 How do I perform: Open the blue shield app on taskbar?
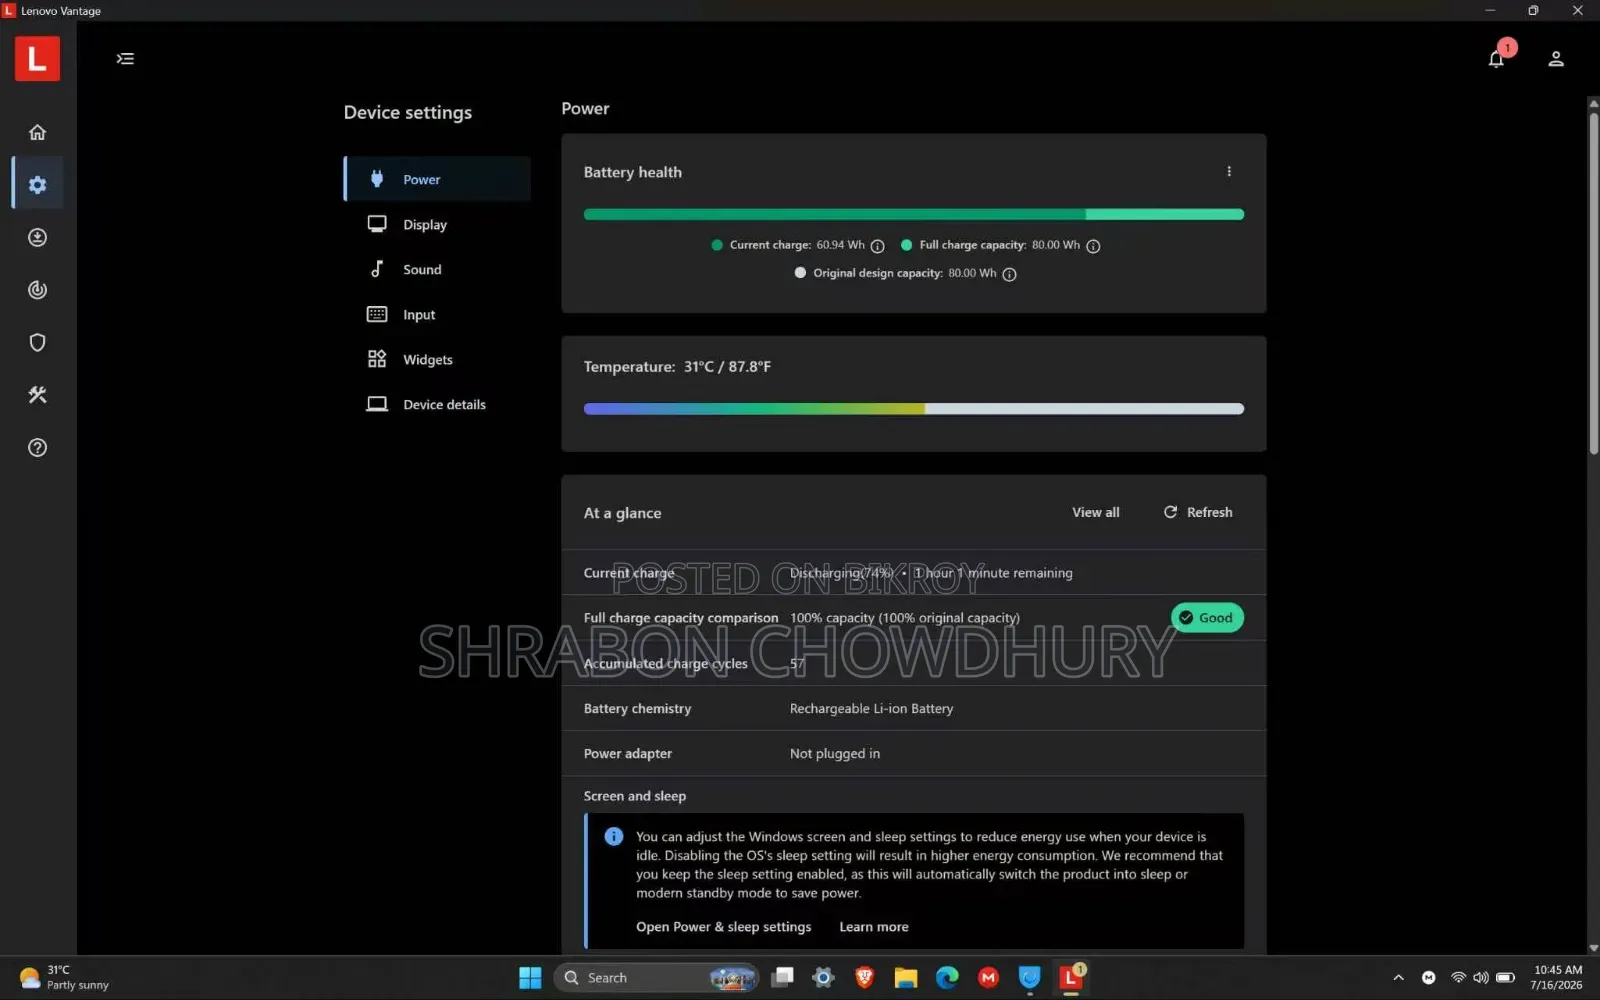(1029, 977)
